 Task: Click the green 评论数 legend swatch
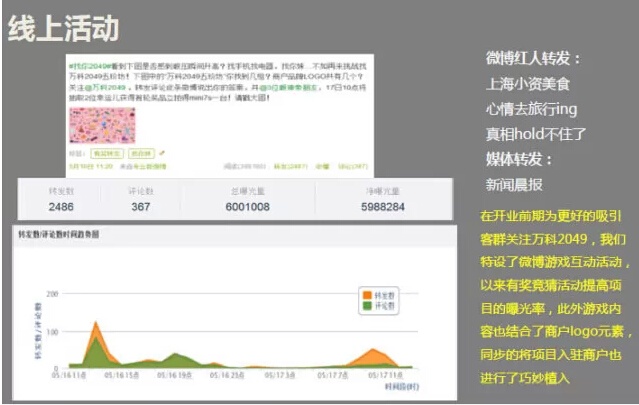[365, 305]
